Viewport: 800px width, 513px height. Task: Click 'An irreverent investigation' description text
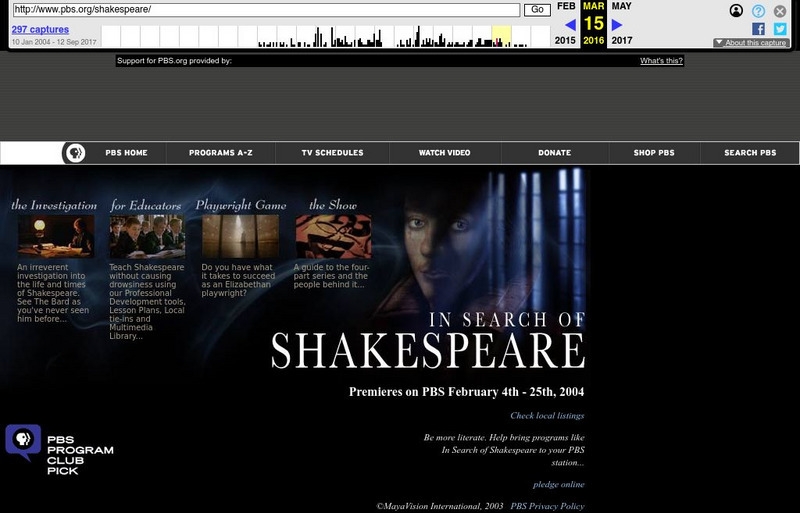coord(53,293)
